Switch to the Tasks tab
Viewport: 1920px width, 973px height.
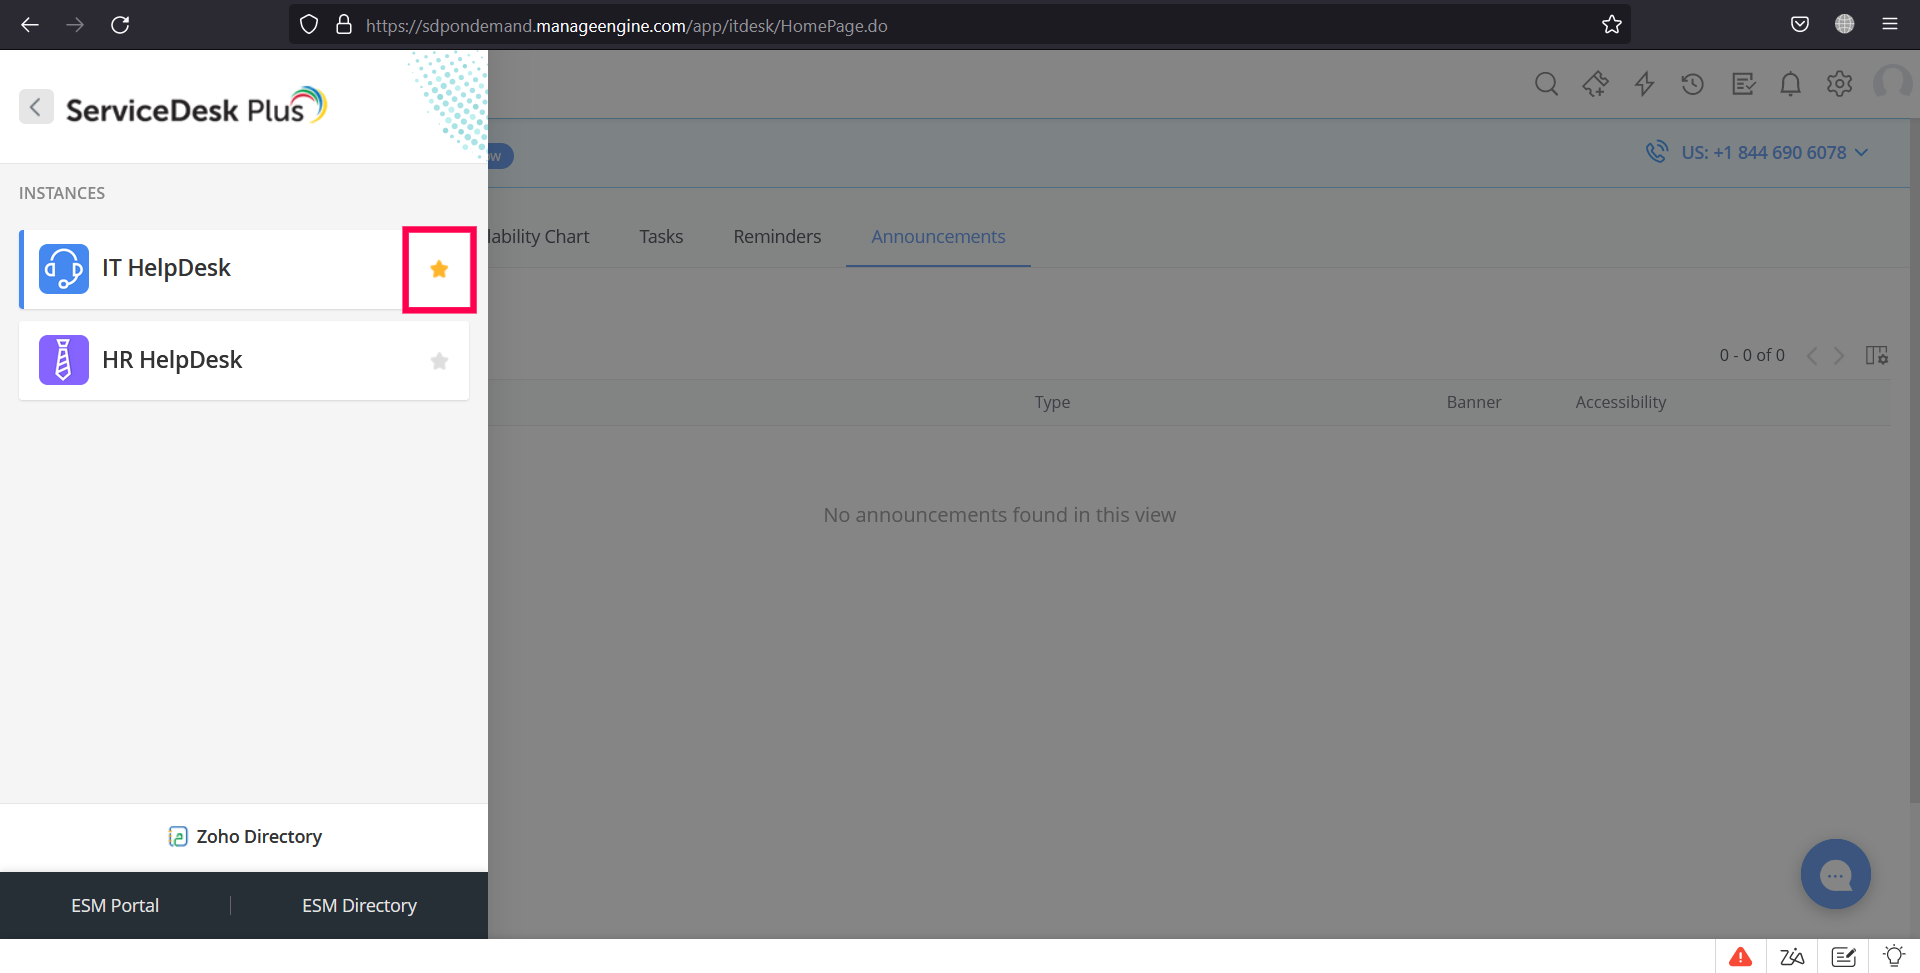coord(661,237)
